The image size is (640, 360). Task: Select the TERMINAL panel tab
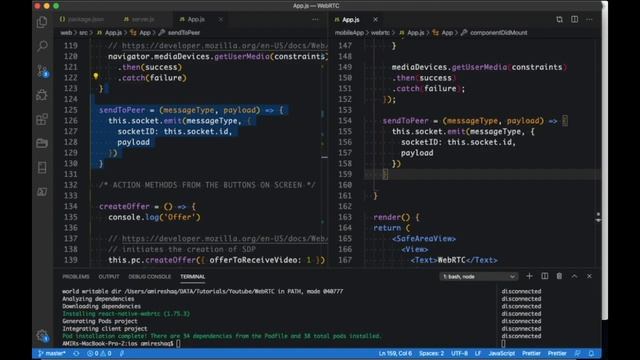(193, 276)
